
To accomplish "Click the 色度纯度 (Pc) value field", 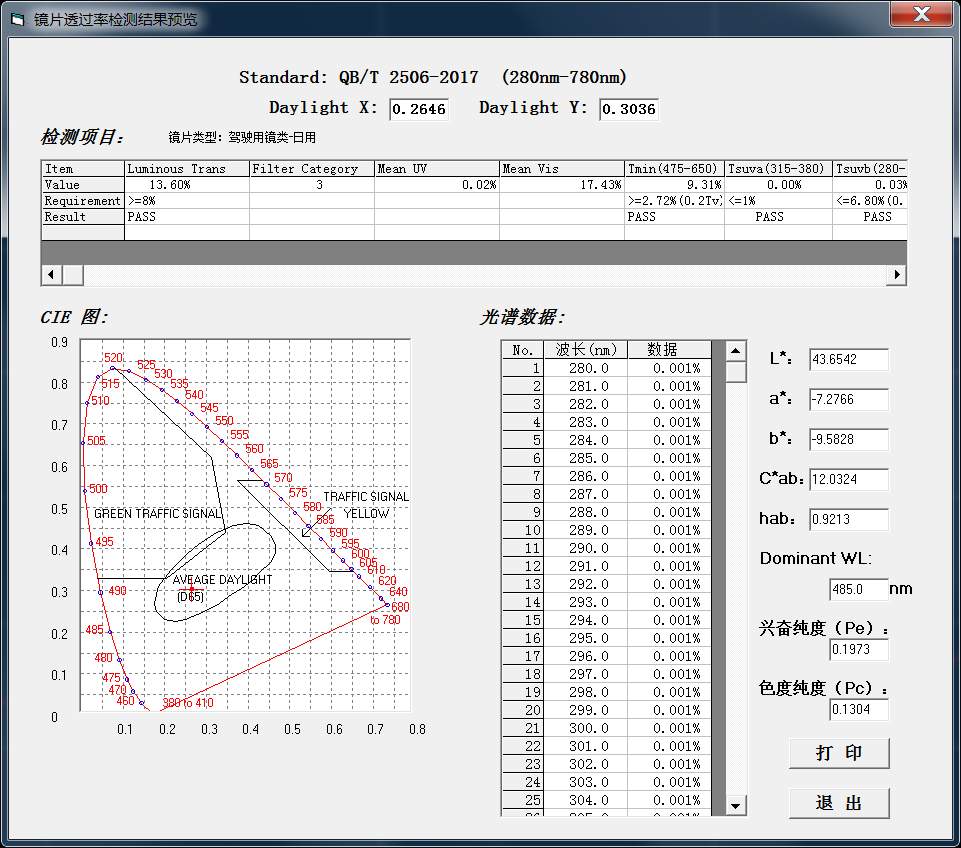I will 858,709.
